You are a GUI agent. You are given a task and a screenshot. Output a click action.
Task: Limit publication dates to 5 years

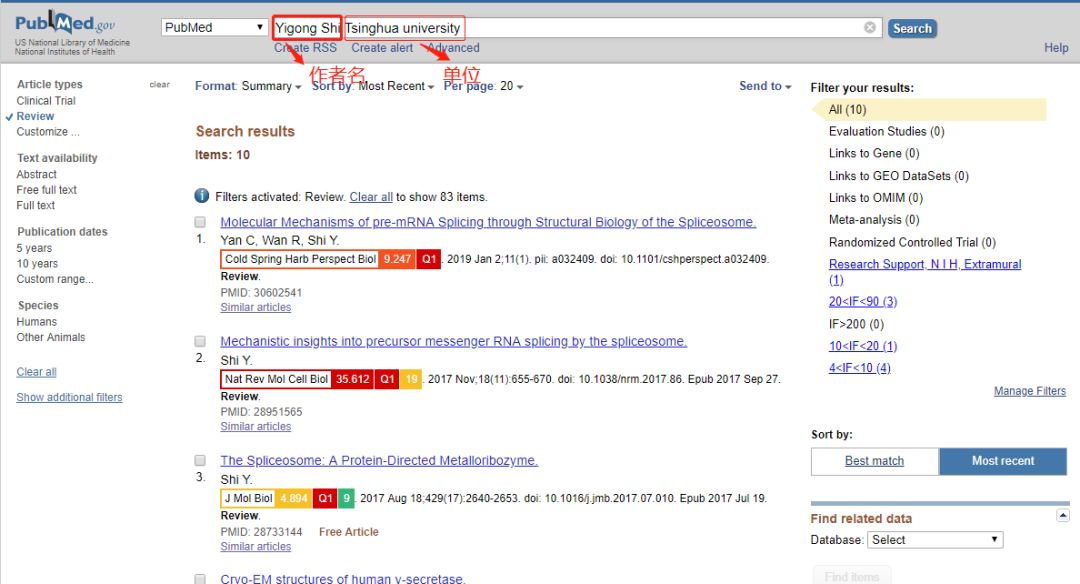(x=34, y=248)
